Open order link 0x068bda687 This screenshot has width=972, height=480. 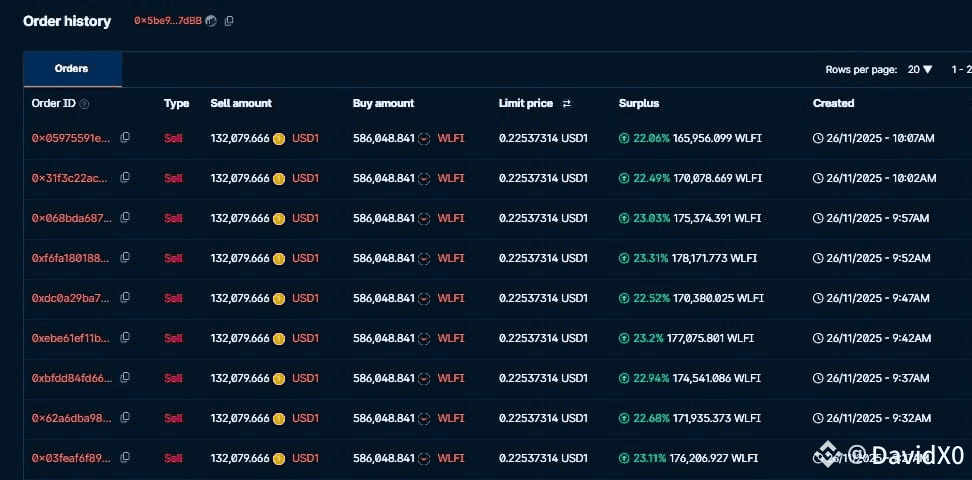click(x=72, y=218)
